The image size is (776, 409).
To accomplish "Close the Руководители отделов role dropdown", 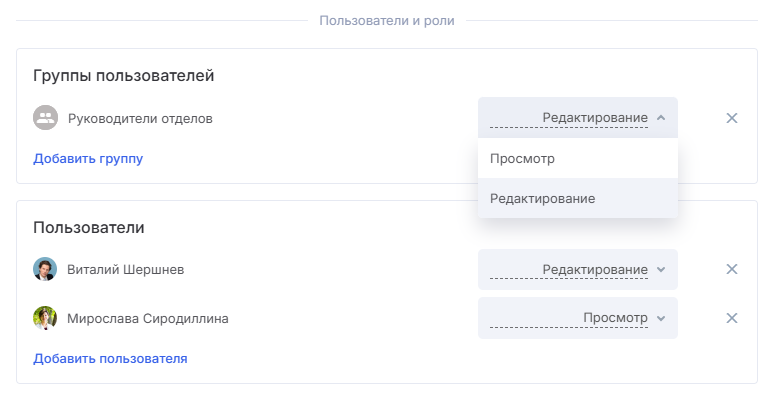I will click(x=578, y=118).
